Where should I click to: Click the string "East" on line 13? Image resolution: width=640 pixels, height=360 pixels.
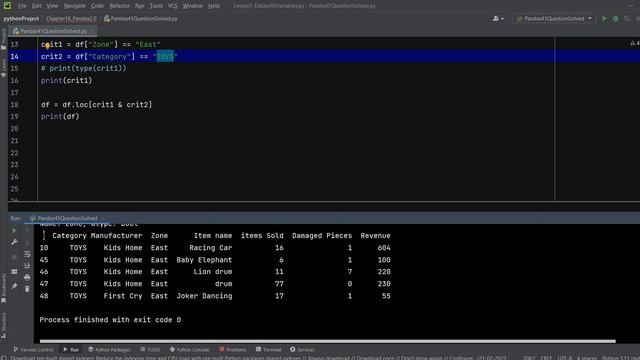pyautogui.click(x=148, y=44)
